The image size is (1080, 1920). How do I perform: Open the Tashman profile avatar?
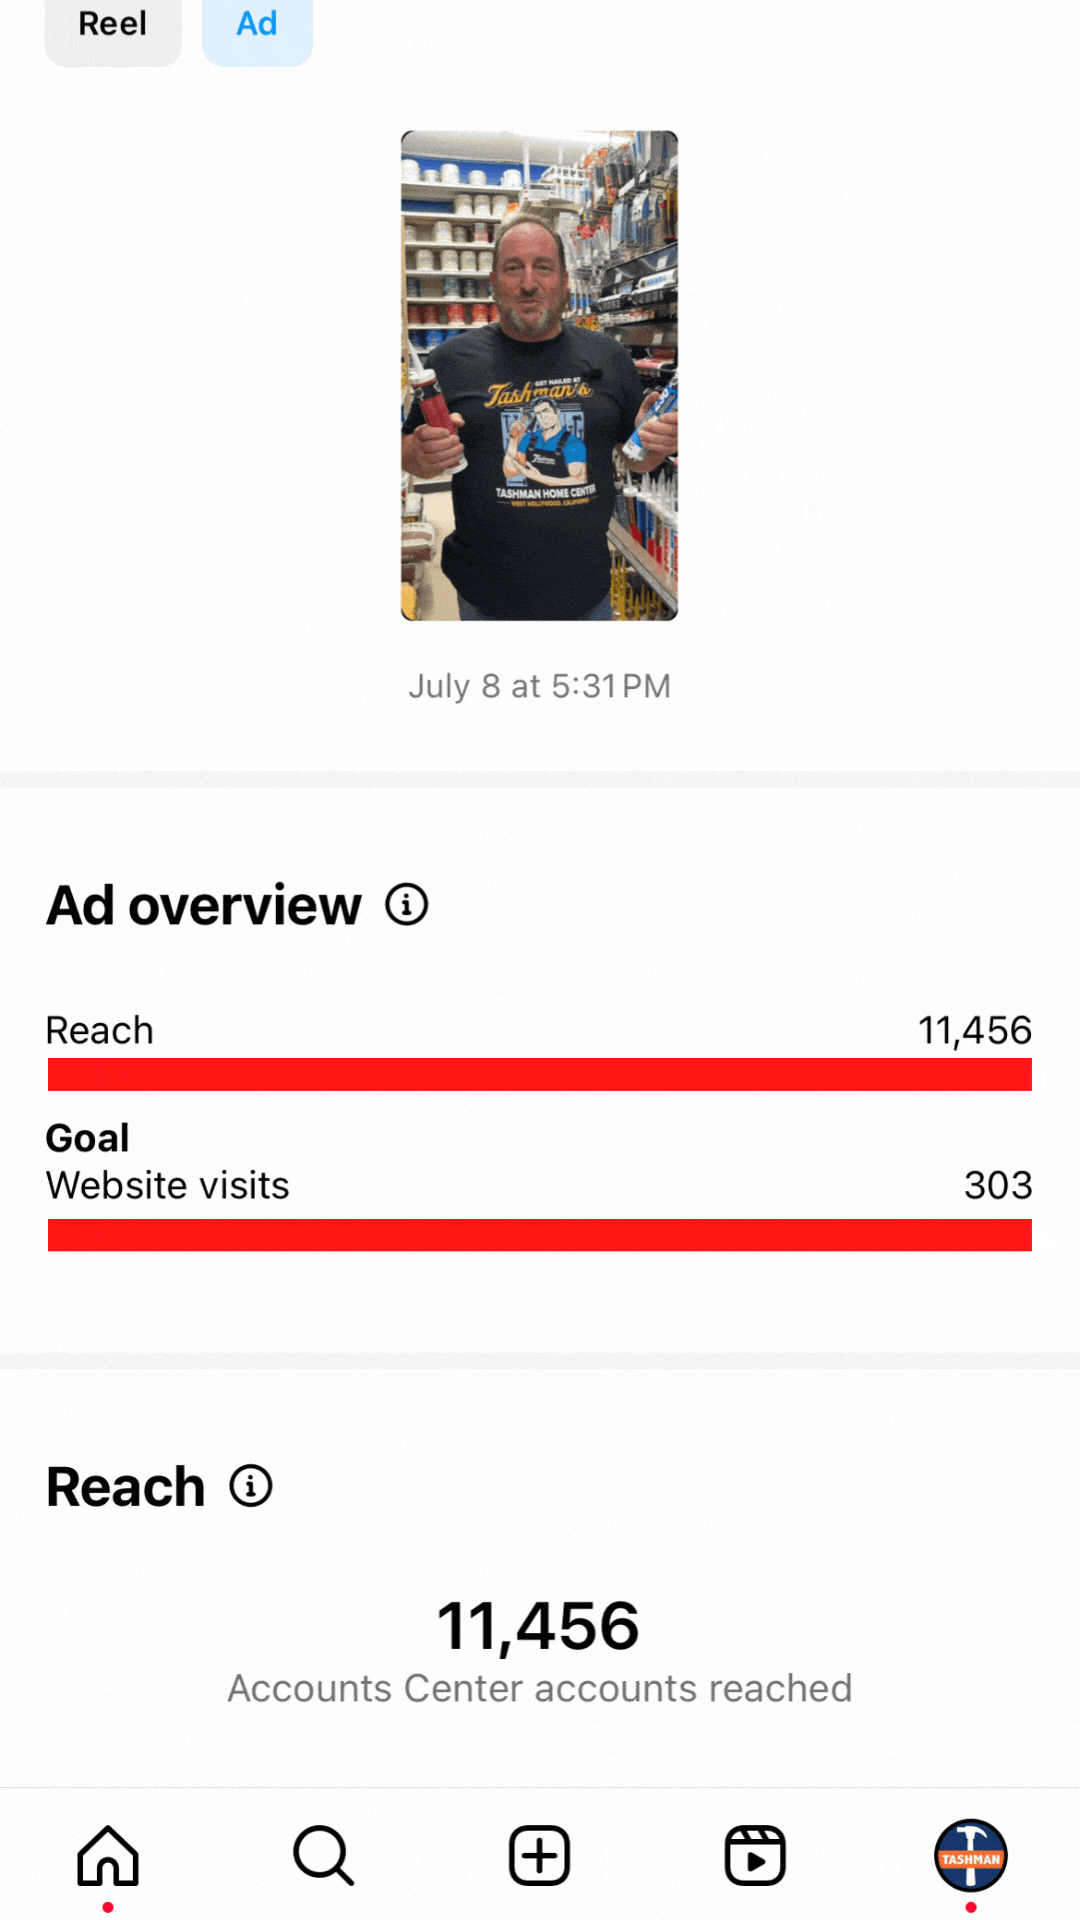point(970,1856)
